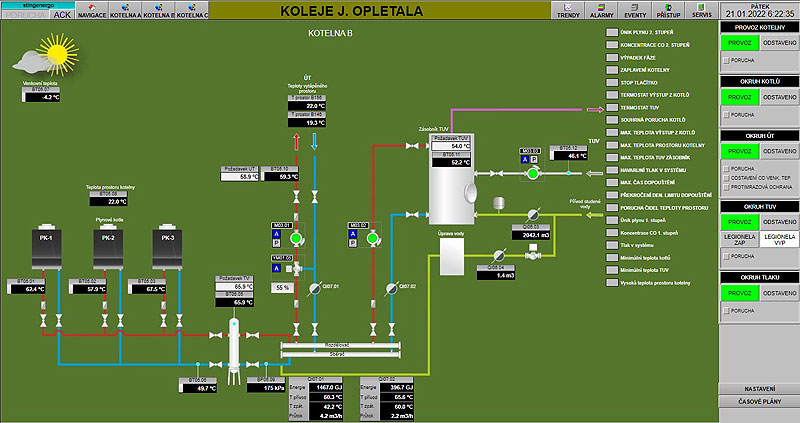The image size is (800, 423).
Task: Click the PK-2 gas boiler
Action: pyautogui.click(x=108, y=246)
